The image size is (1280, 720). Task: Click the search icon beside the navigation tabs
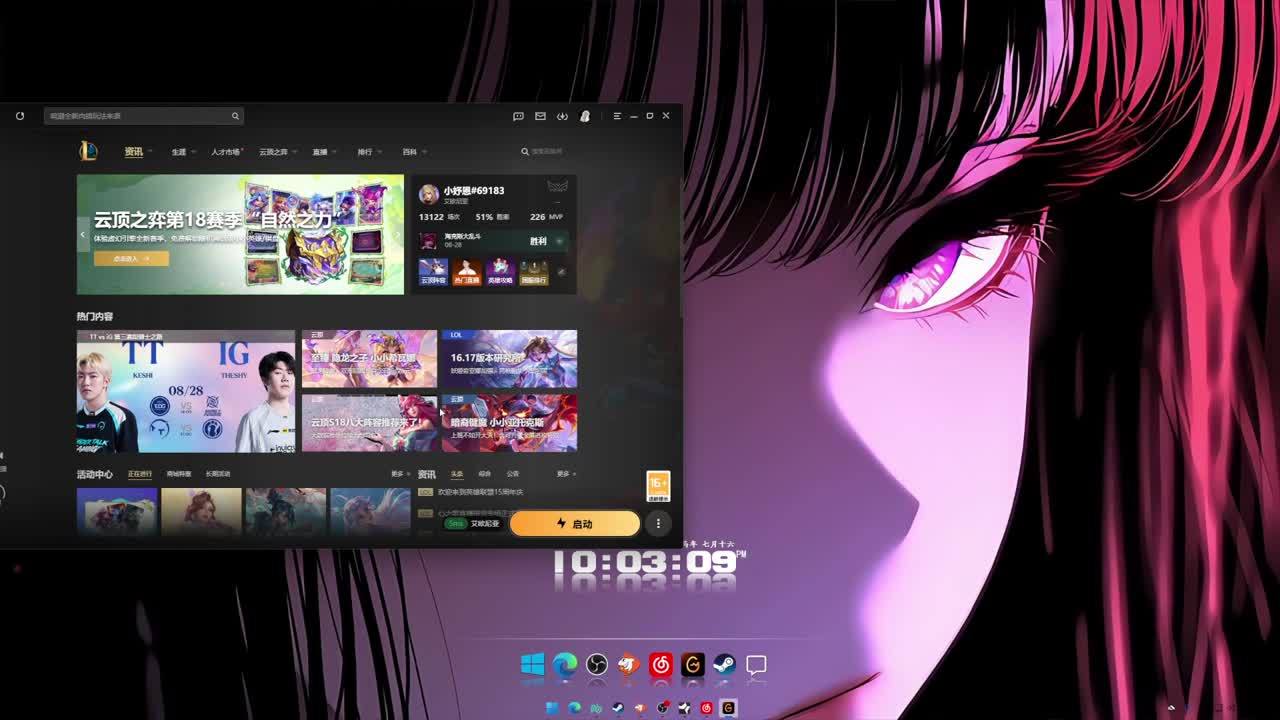(525, 152)
